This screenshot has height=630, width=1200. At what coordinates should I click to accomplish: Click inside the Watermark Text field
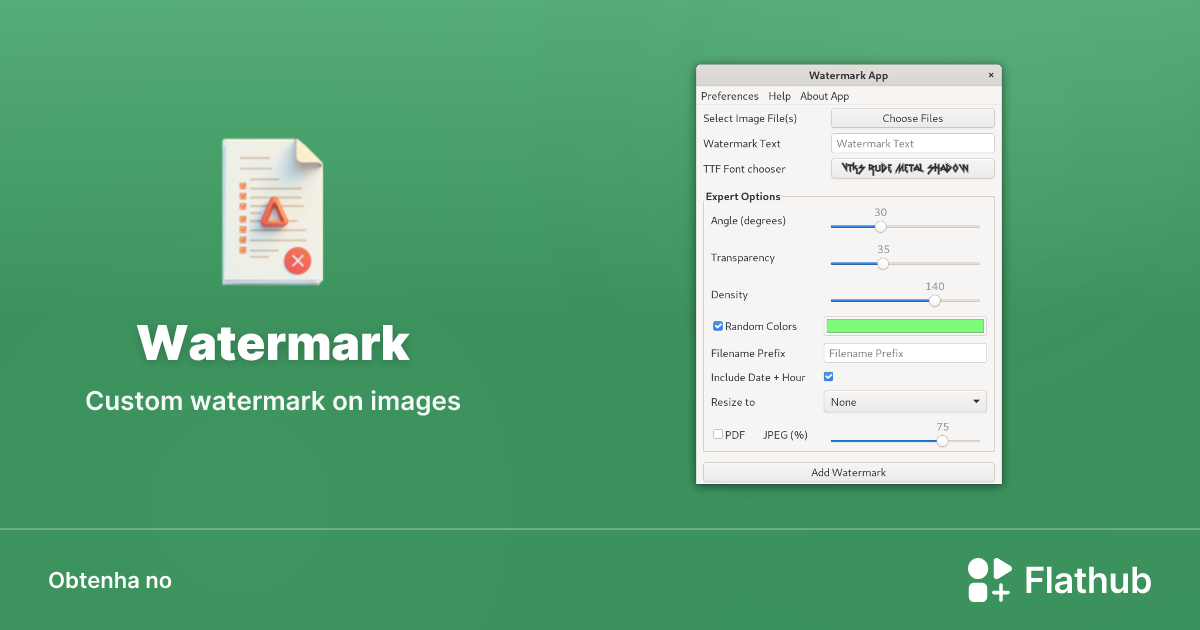912,142
